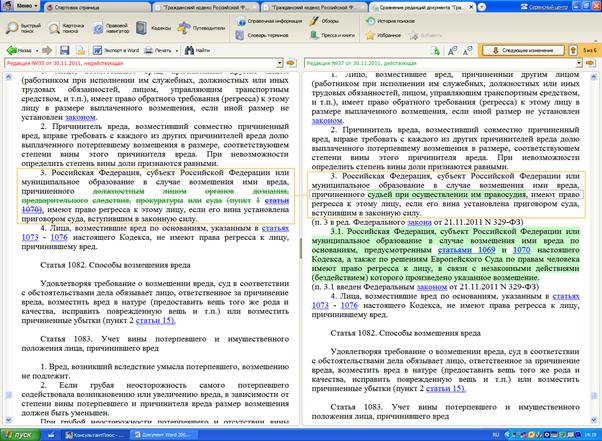Open Обзоры reviews
Screen dimensions: 602x441
tap(325, 21)
